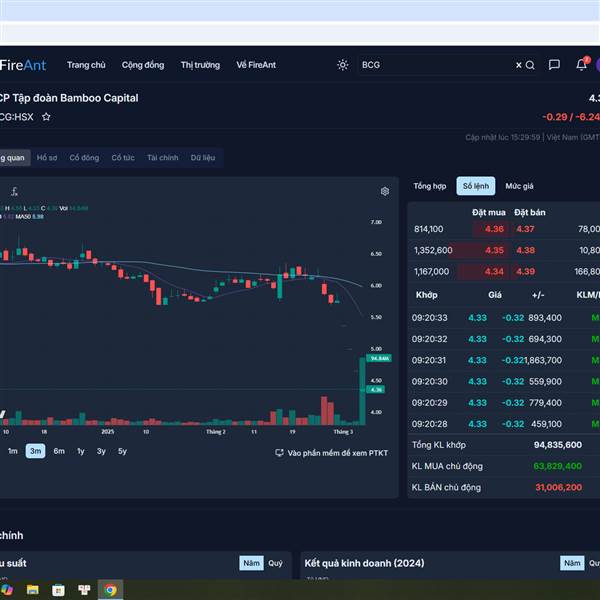Click Đặt bán column header

[x=530, y=212]
